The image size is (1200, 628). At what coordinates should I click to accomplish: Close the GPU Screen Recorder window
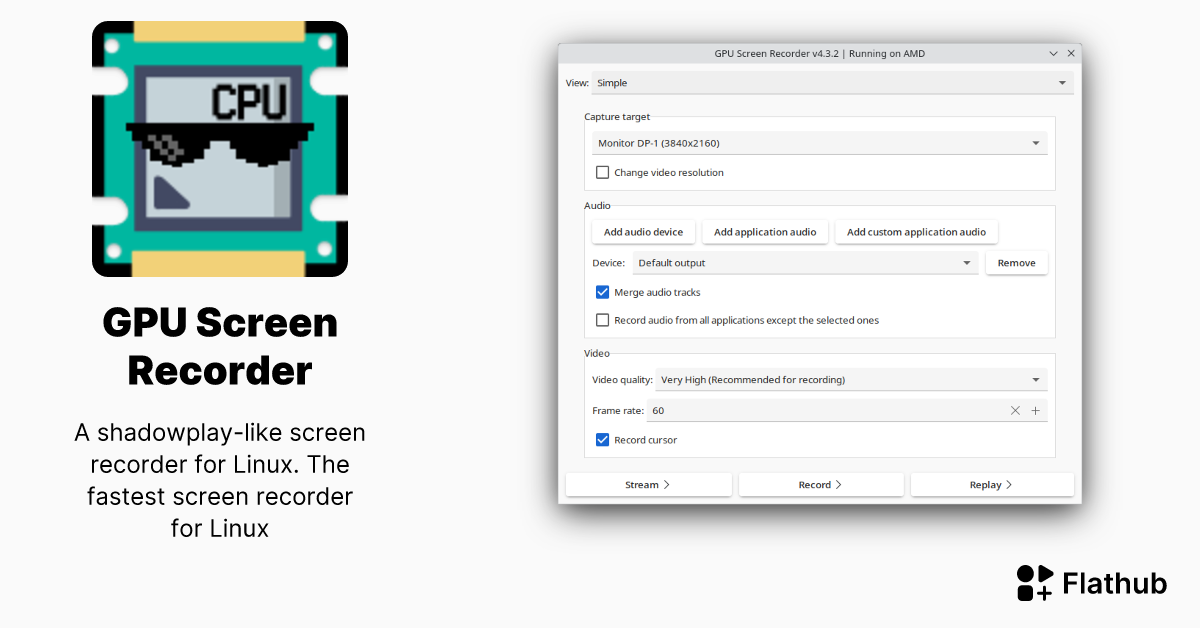1071,53
